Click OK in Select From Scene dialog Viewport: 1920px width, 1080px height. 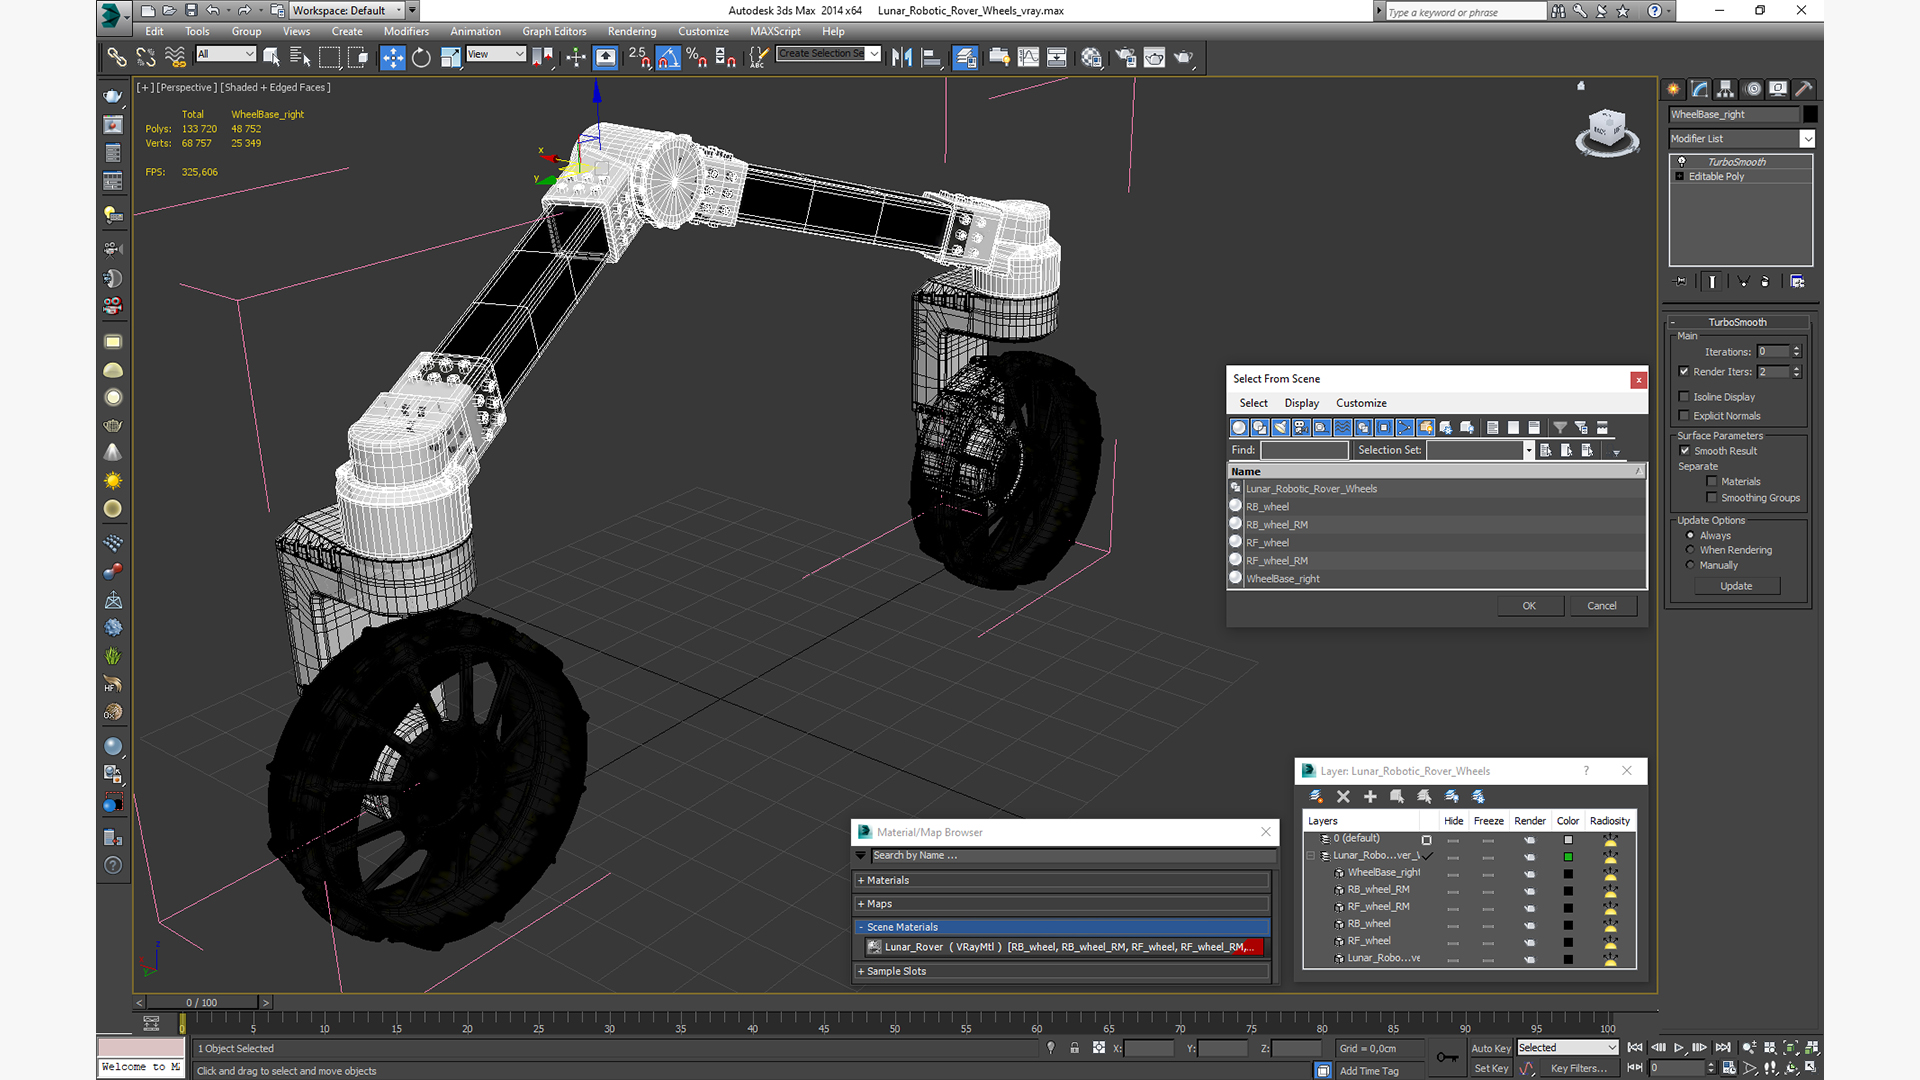(x=1529, y=606)
